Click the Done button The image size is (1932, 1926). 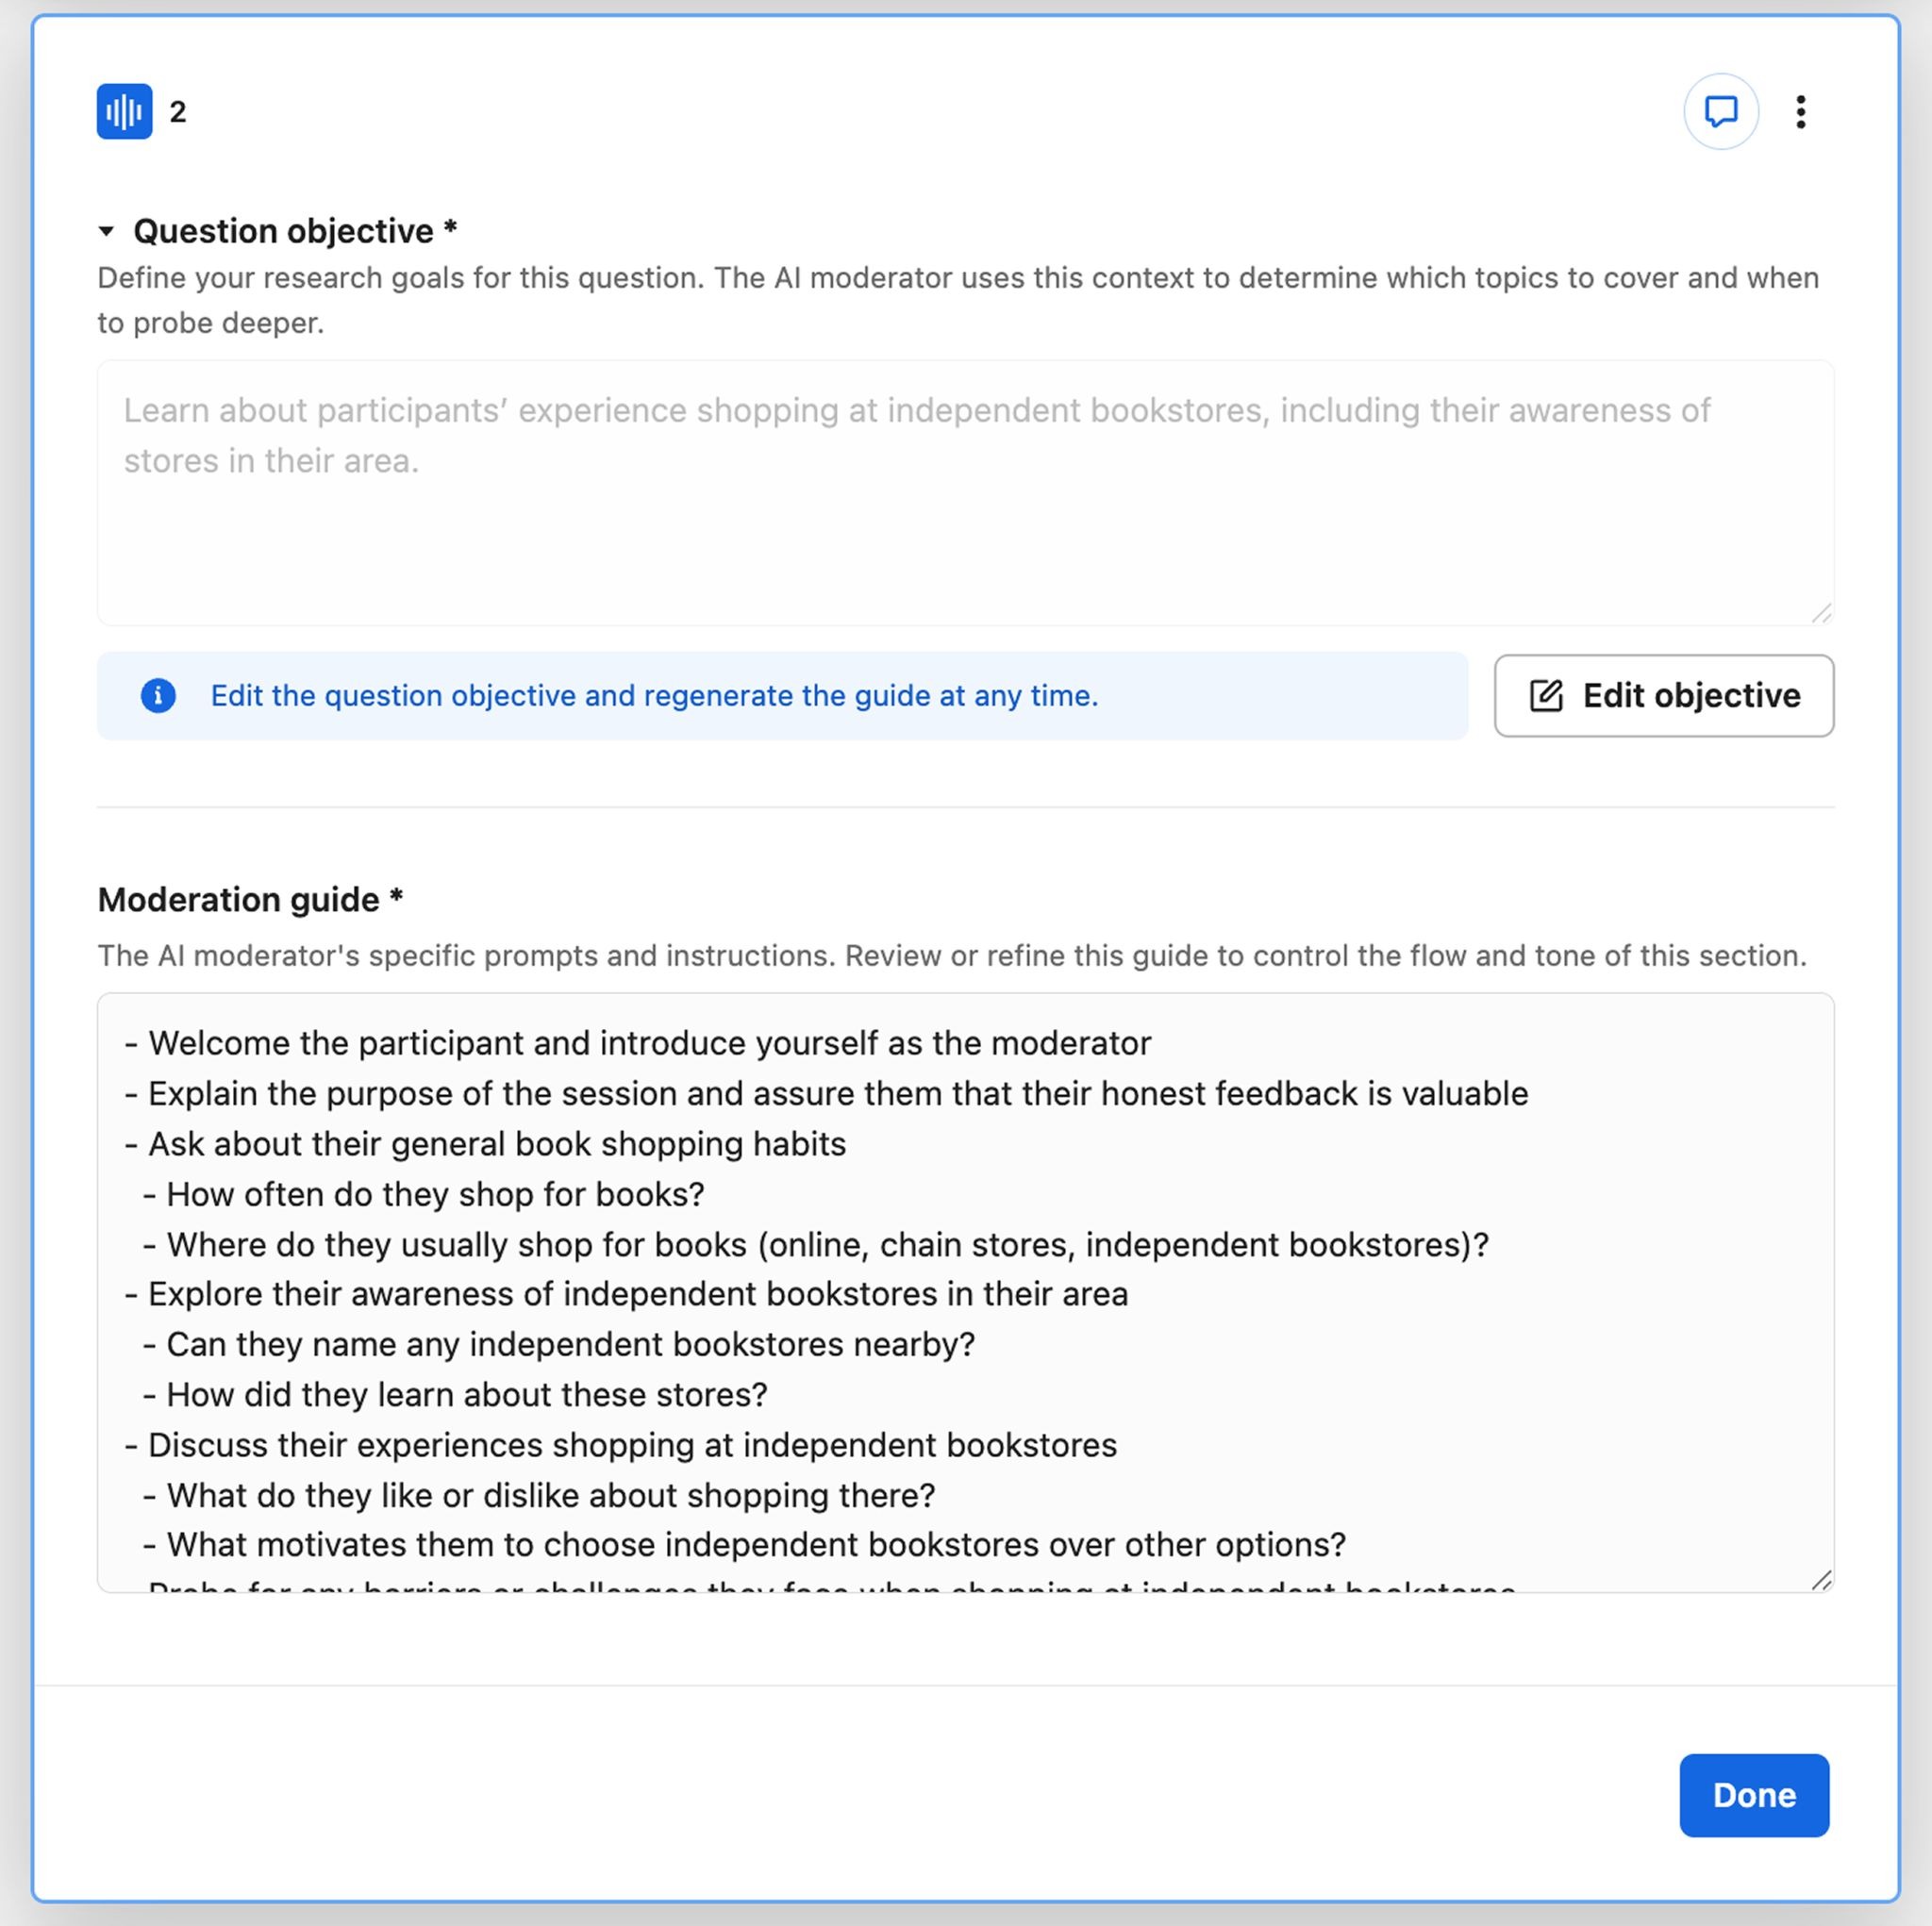1753,1795
